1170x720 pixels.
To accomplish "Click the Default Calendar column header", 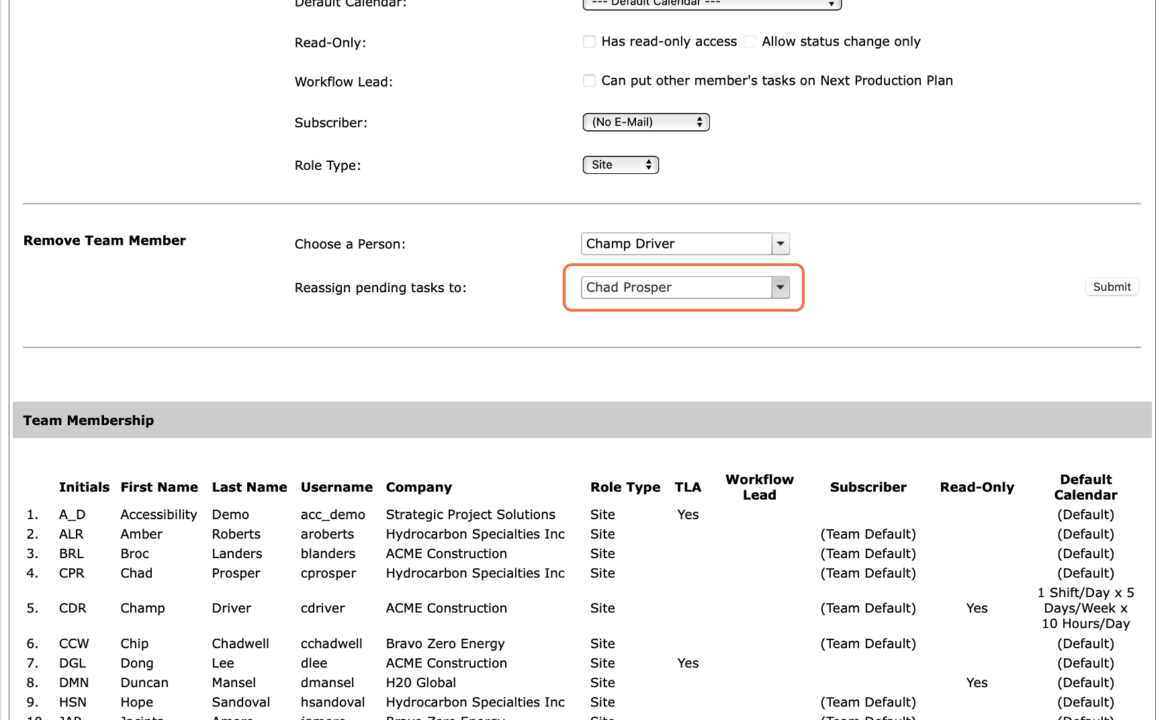I will pyautogui.click(x=1086, y=487).
